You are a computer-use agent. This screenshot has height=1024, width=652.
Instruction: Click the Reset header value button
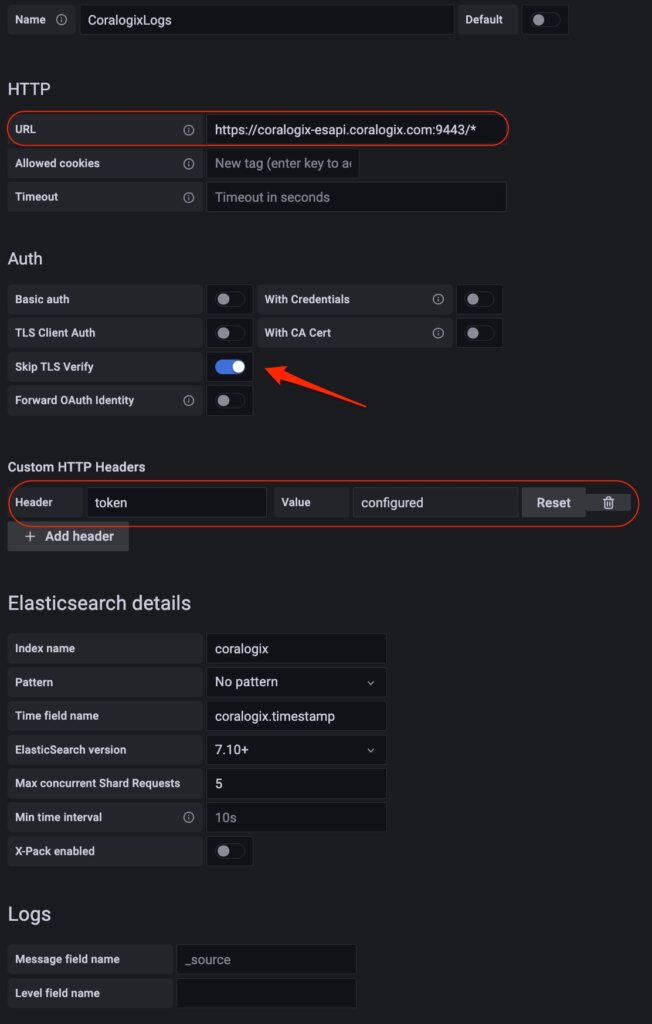(553, 502)
